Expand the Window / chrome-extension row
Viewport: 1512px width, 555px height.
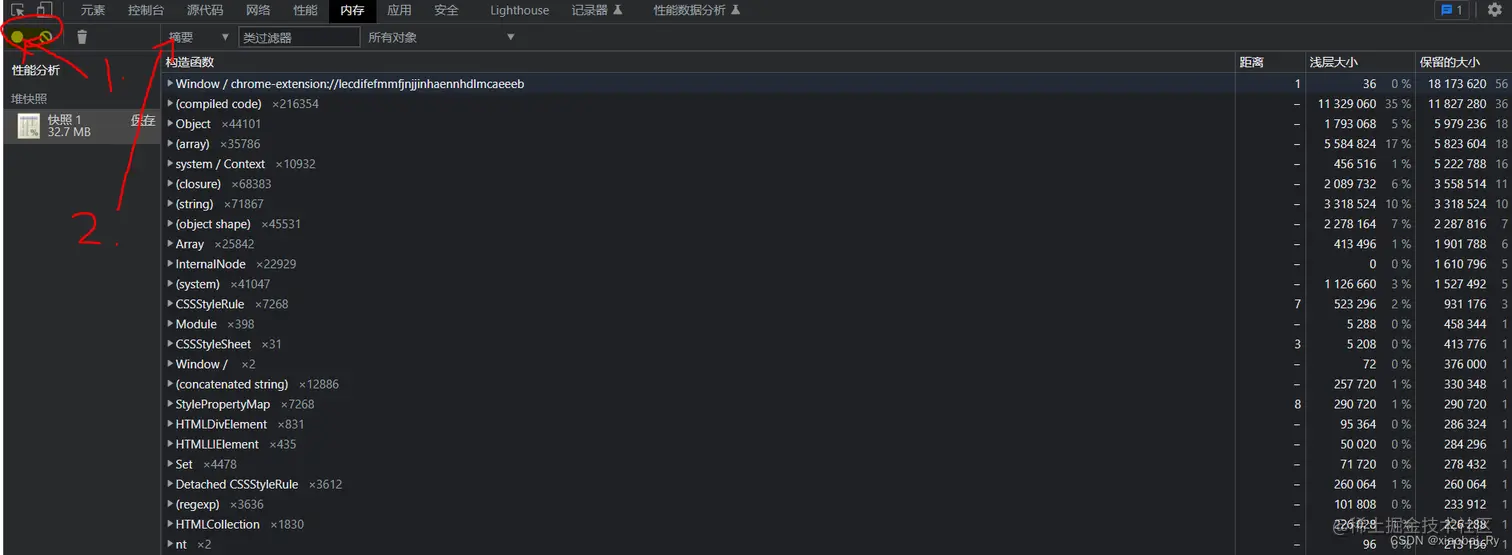pyautogui.click(x=170, y=84)
